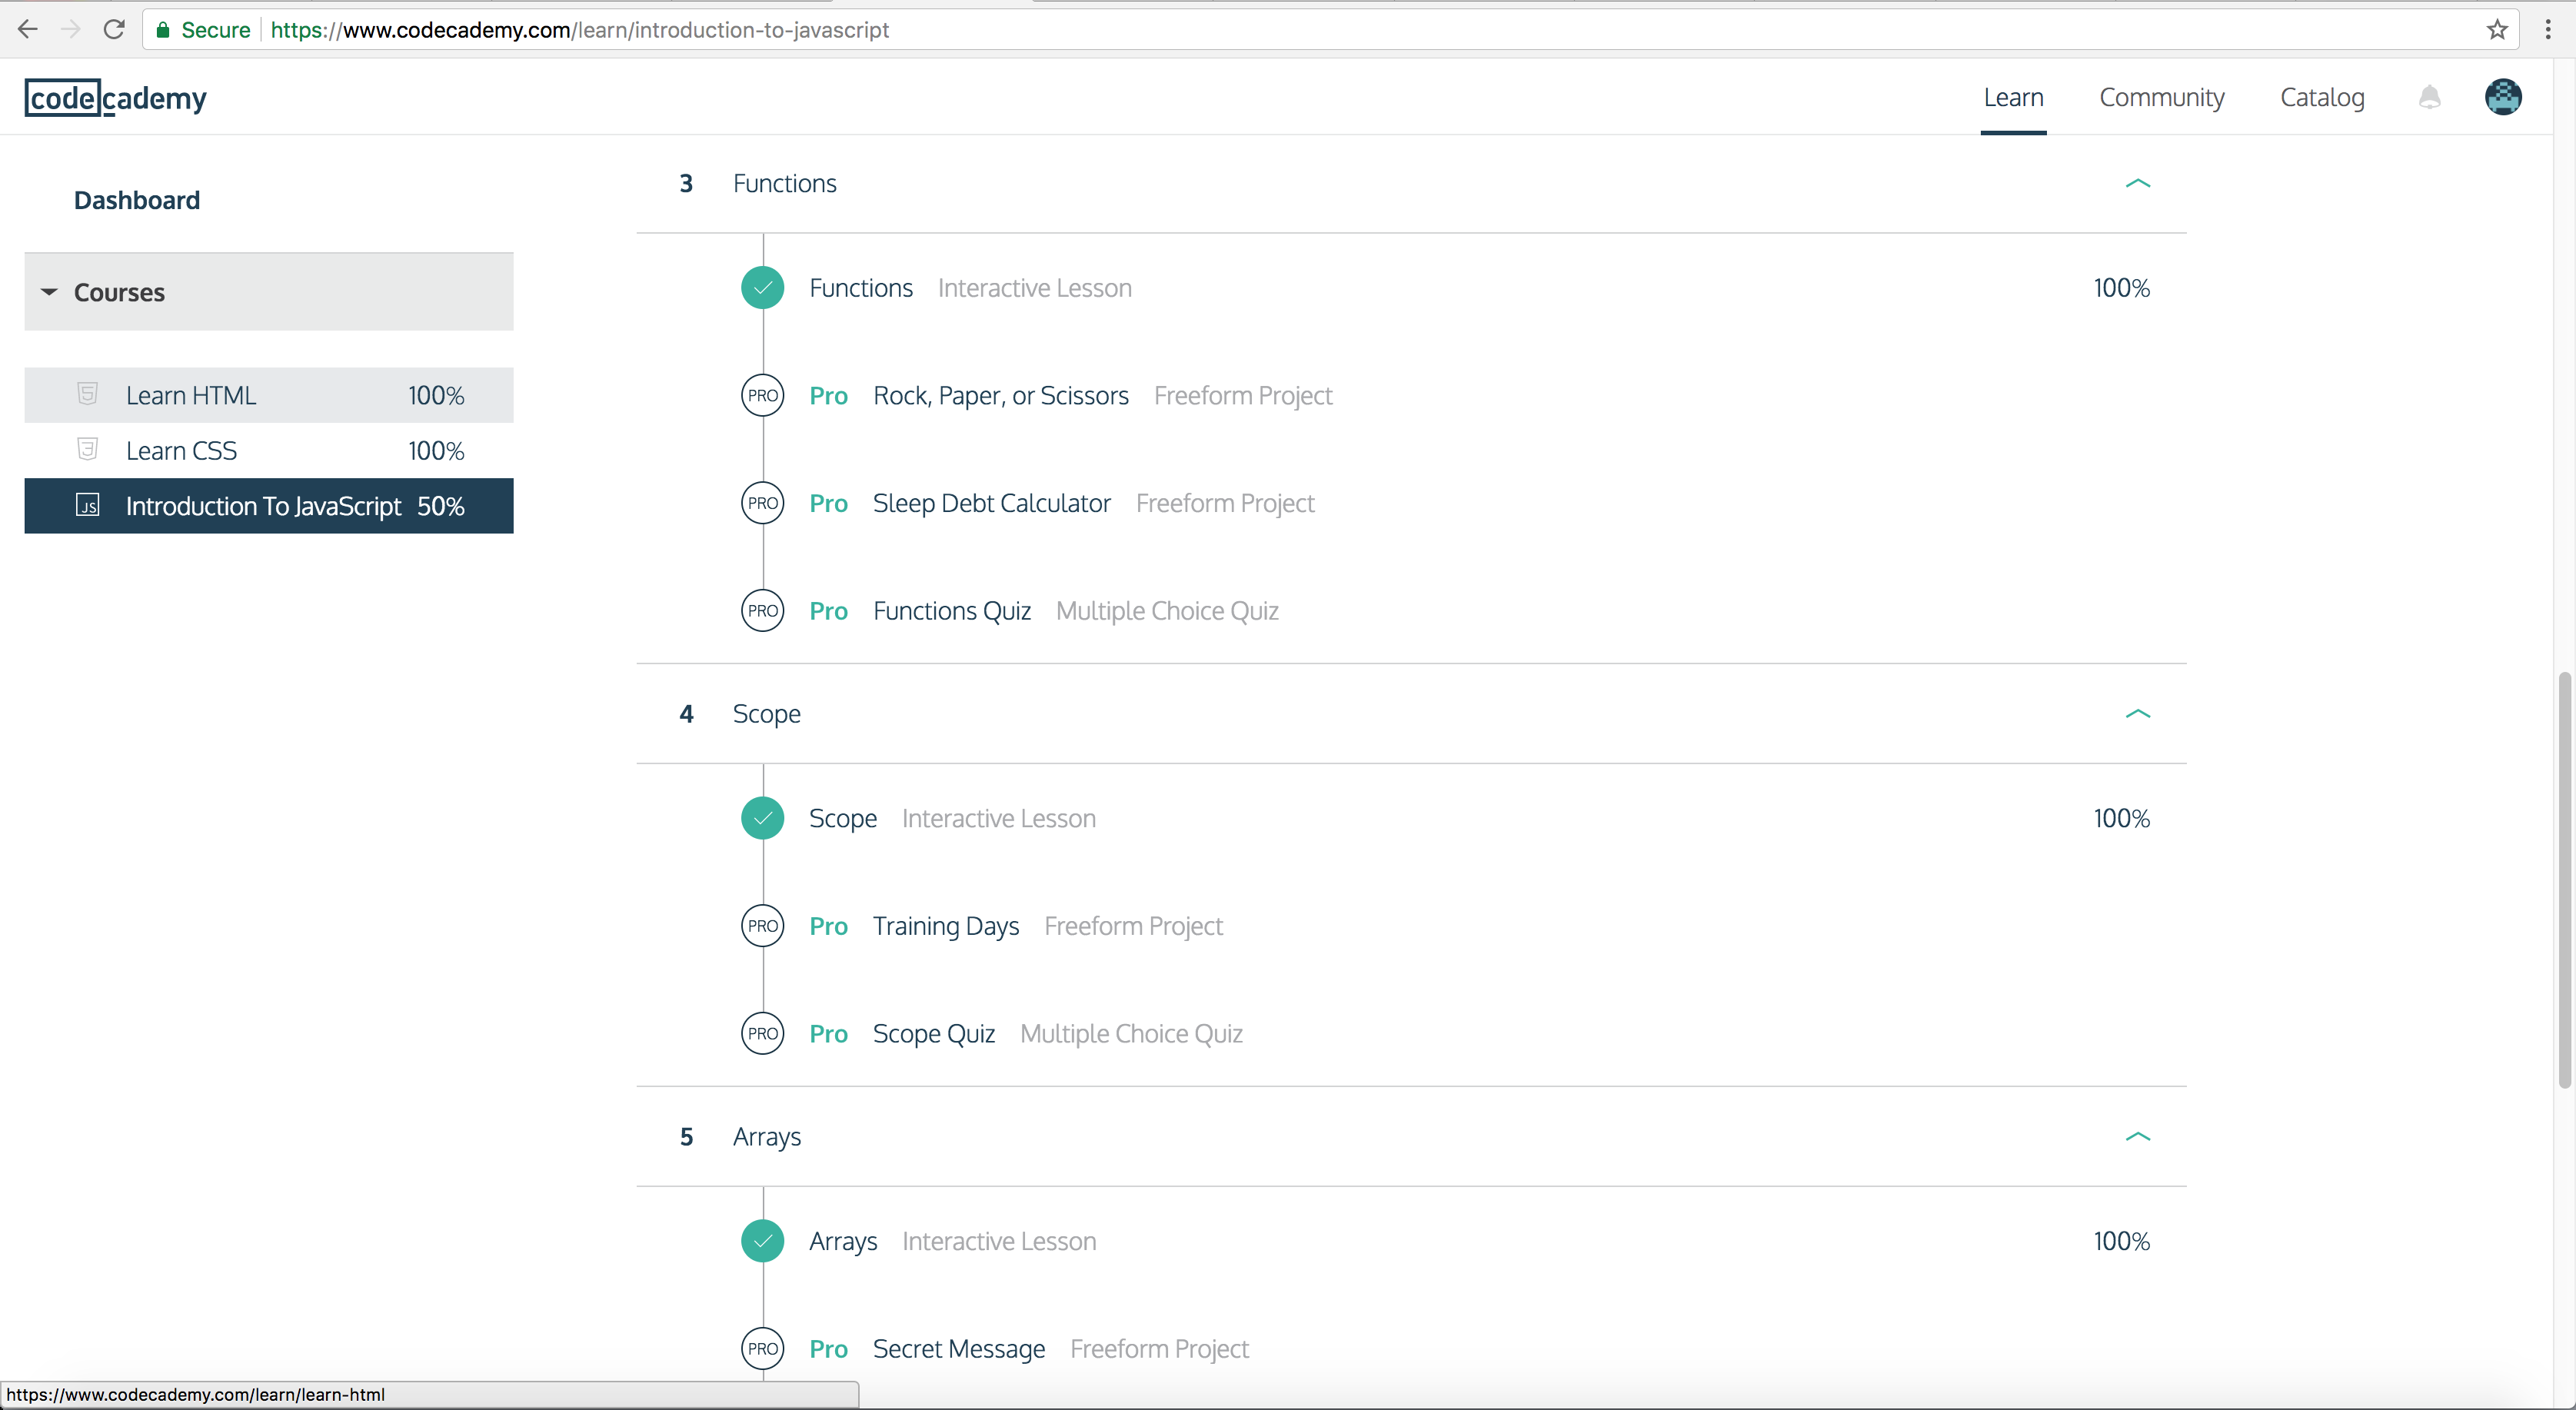Image resolution: width=2576 pixels, height=1410 pixels.
Task: Click the browser address bar URL
Action: coord(580,30)
